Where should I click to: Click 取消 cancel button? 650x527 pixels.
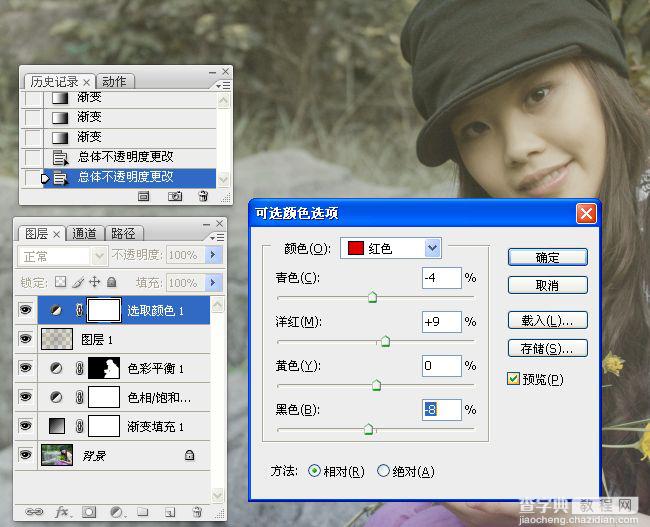pos(548,285)
